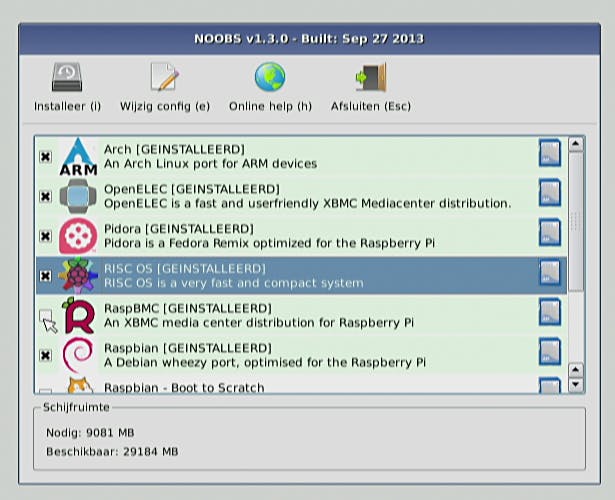Click the Raspbian Debian swirl logo
Image resolution: width=615 pixels, height=500 pixels.
tap(78, 355)
